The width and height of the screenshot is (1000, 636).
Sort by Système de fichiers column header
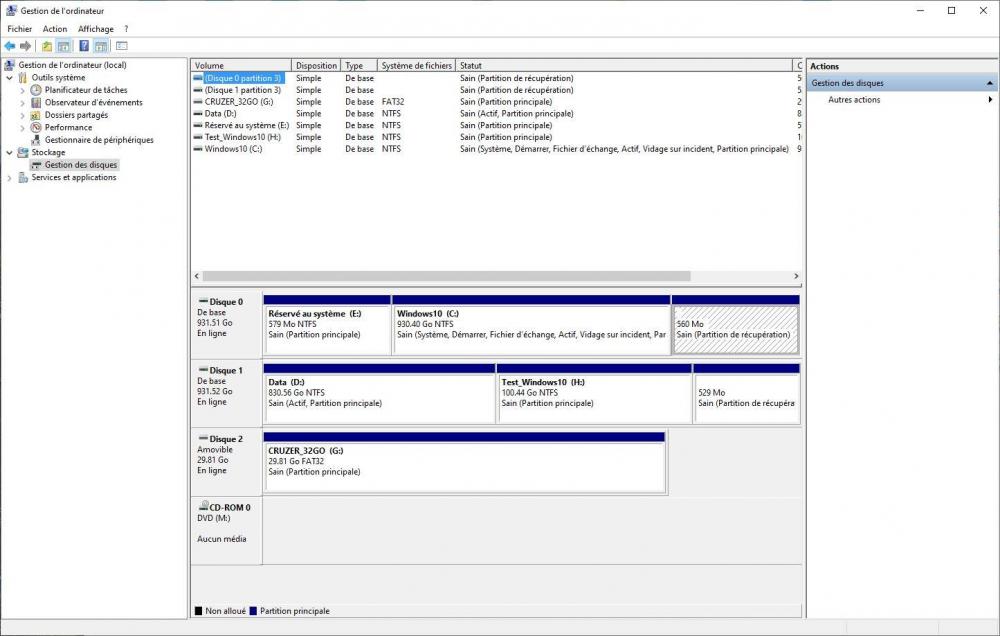click(416, 66)
